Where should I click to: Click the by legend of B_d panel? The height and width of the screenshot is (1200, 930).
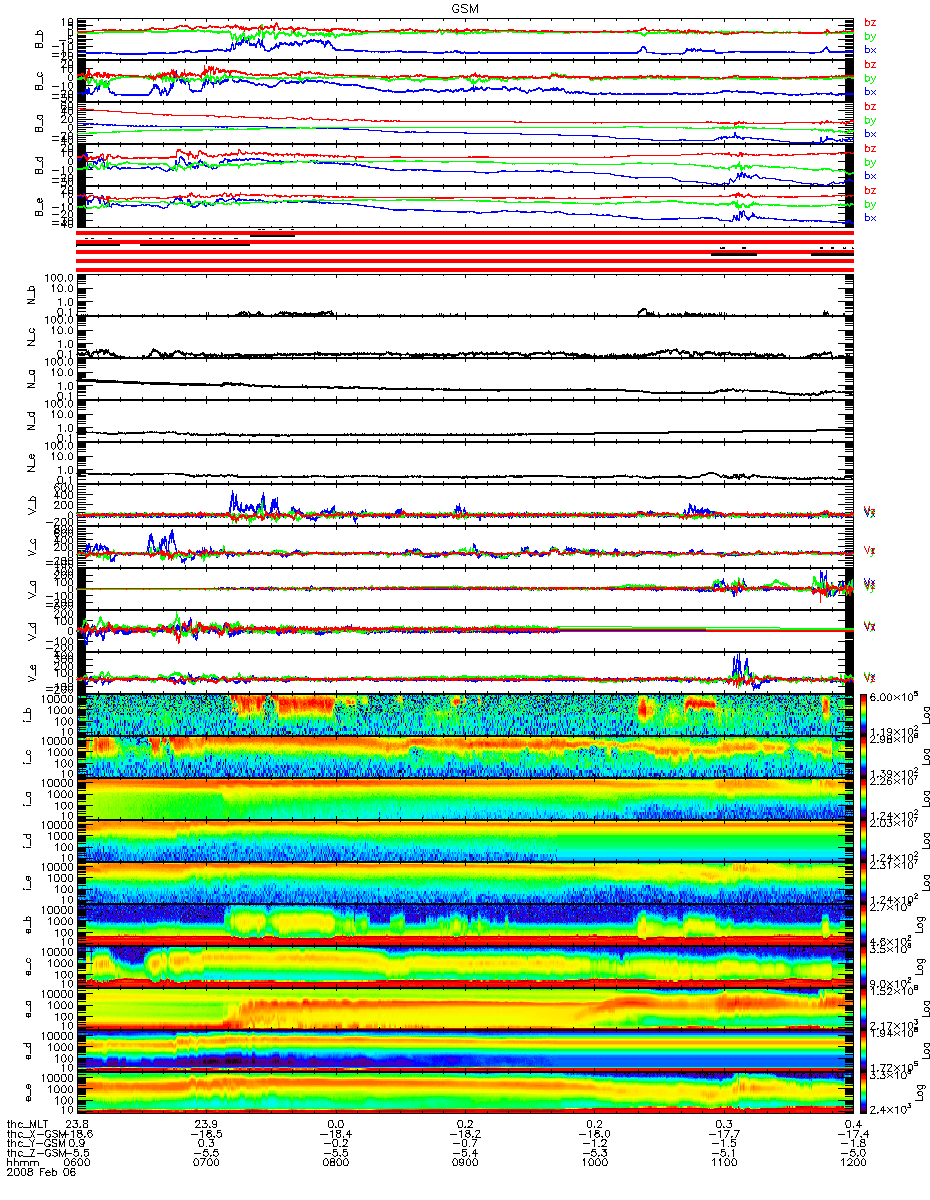pyautogui.click(x=870, y=162)
